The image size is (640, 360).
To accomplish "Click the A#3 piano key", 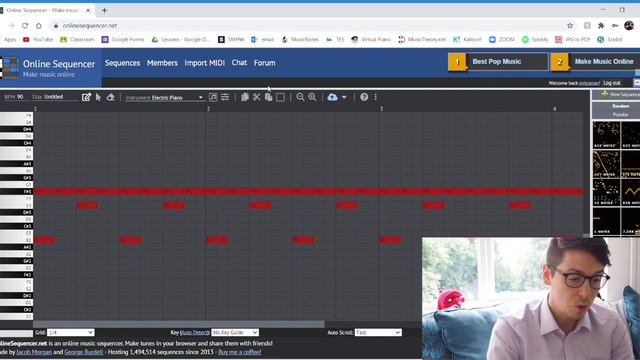I will coord(16,164).
